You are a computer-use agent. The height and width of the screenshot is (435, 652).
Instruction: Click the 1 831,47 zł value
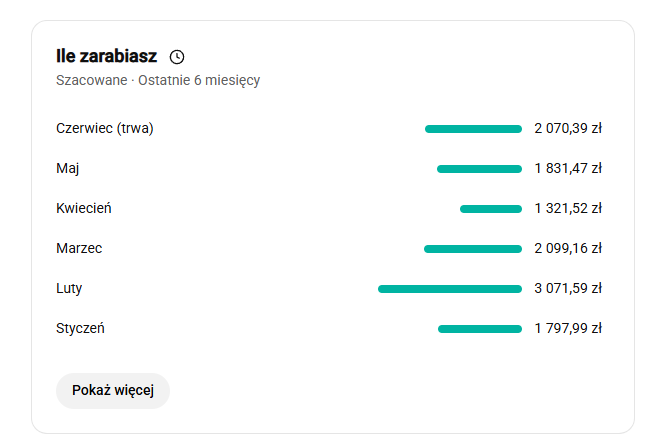[x=568, y=168]
